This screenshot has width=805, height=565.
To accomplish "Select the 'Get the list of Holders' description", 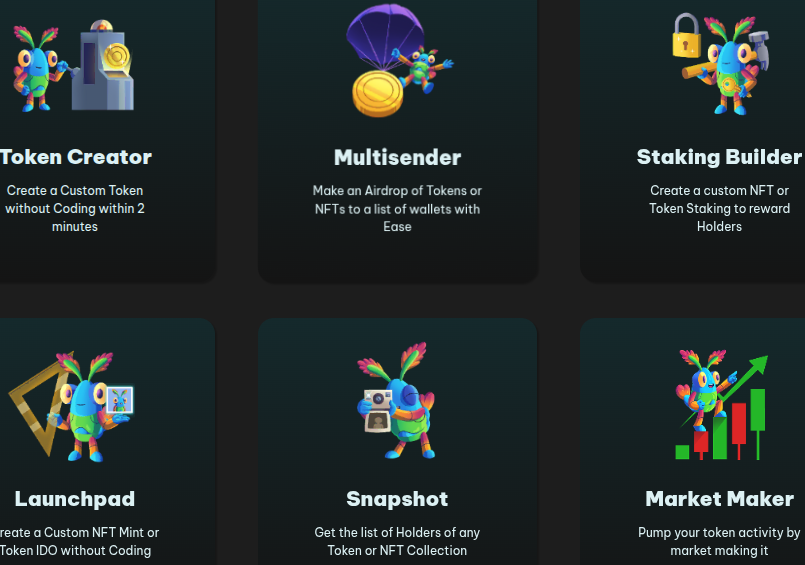I will (397, 541).
